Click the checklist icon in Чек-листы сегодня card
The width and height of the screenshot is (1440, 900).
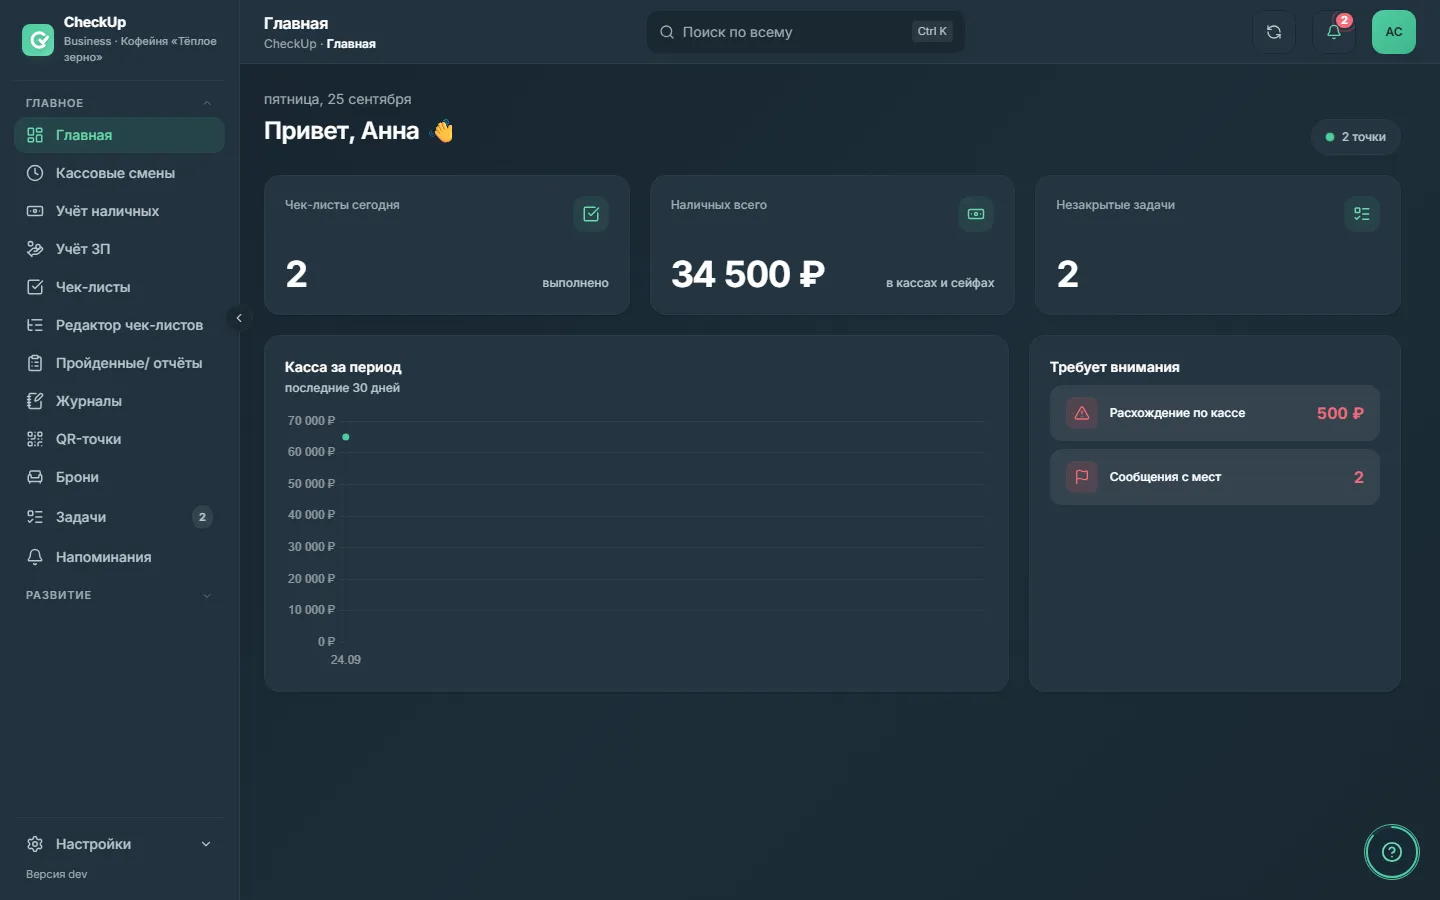point(591,214)
